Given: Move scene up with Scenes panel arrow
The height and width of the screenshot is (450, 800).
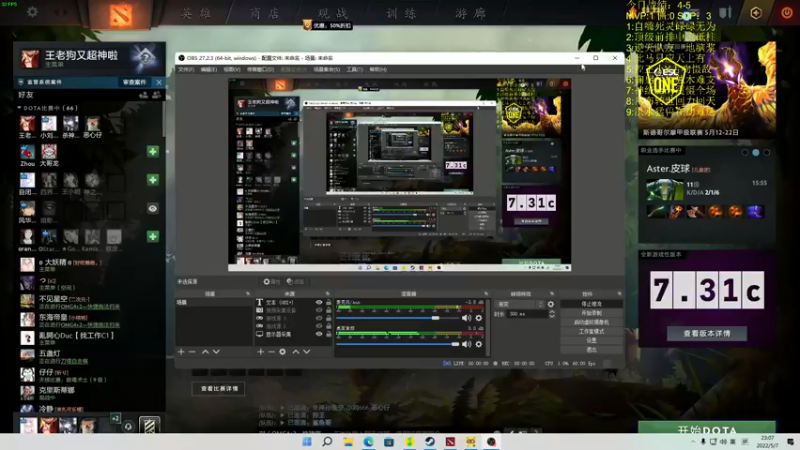Looking at the screenshot, I should pyautogui.click(x=205, y=352).
